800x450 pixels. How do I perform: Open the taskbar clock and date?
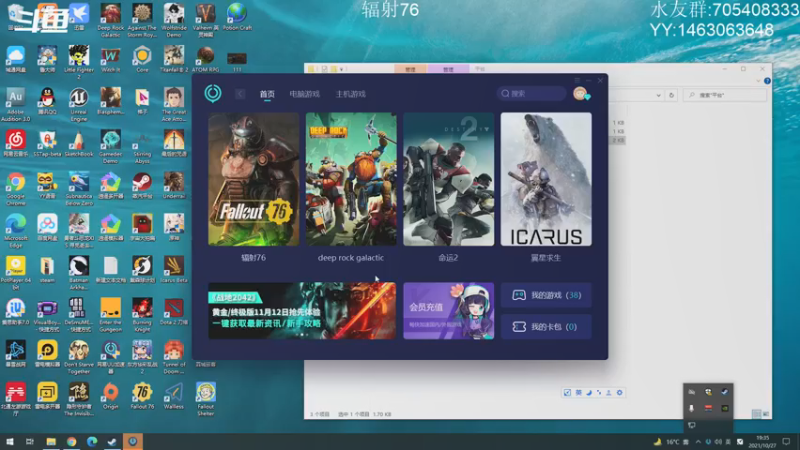pyautogui.click(x=762, y=442)
